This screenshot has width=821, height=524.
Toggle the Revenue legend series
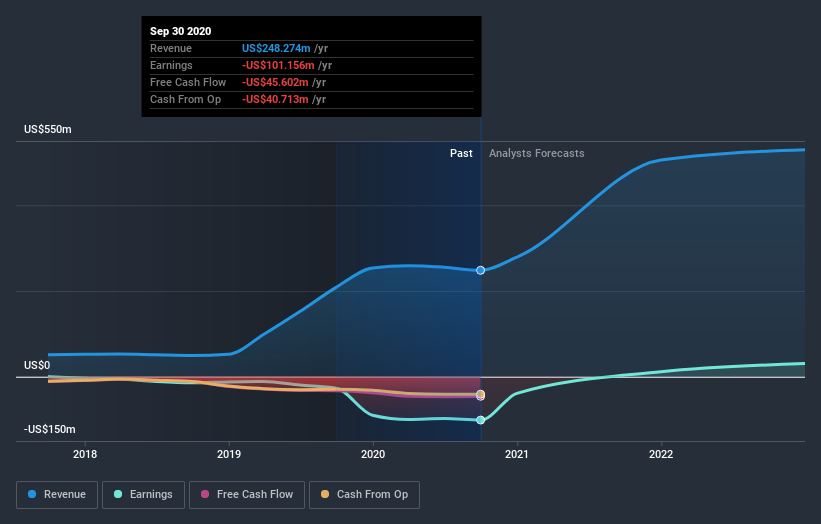[57, 495]
